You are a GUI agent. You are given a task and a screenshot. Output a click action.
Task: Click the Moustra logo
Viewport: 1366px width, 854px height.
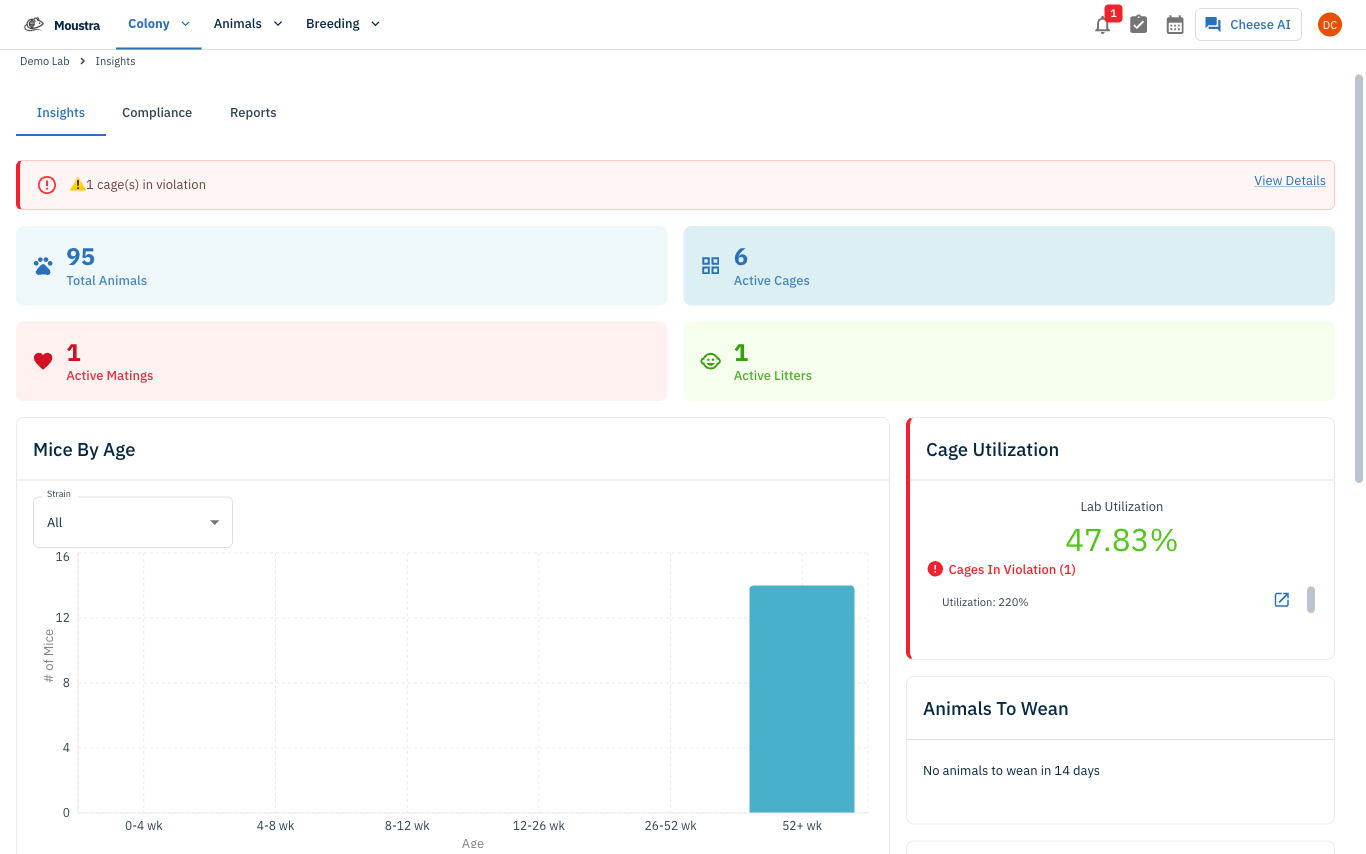pos(62,24)
